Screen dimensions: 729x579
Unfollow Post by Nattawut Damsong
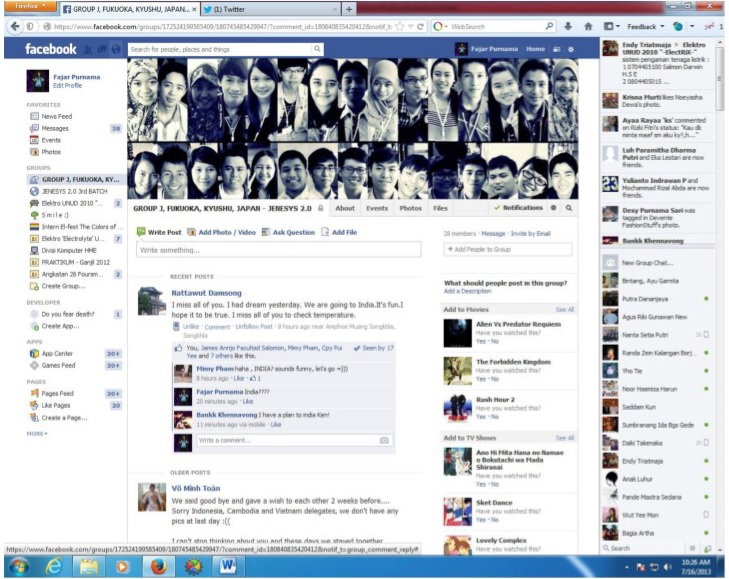pos(254,326)
